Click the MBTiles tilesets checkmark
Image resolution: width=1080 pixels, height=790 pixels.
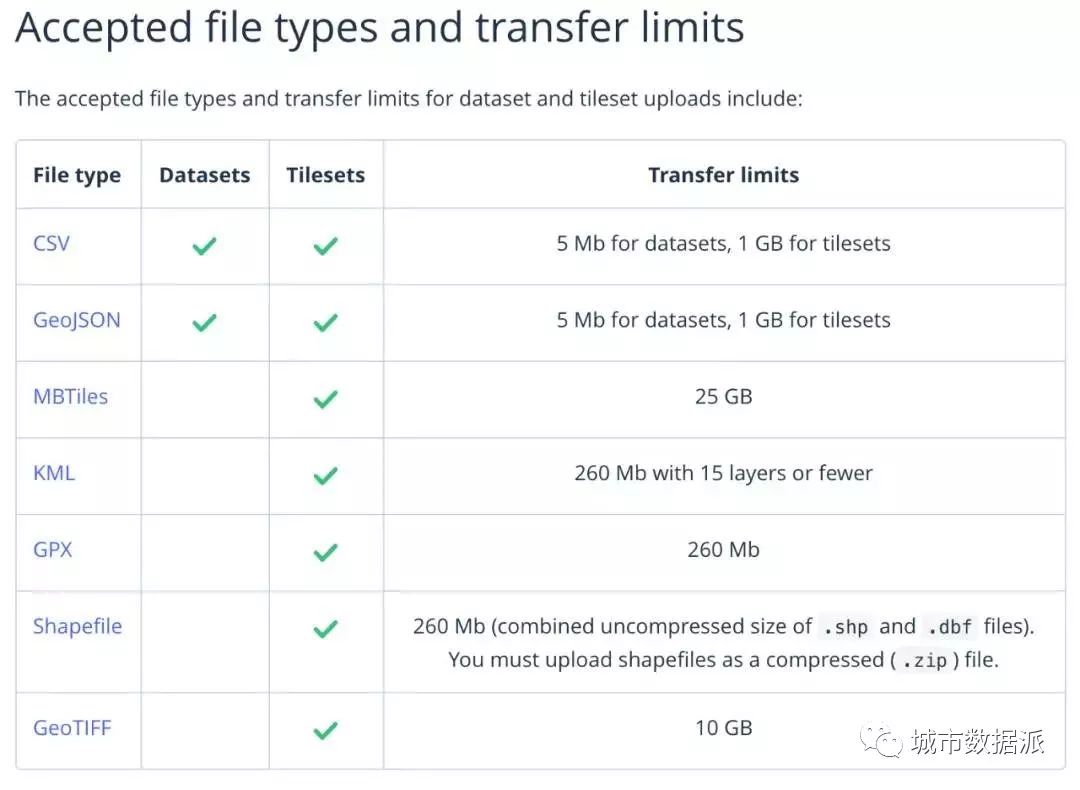coord(325,399)
